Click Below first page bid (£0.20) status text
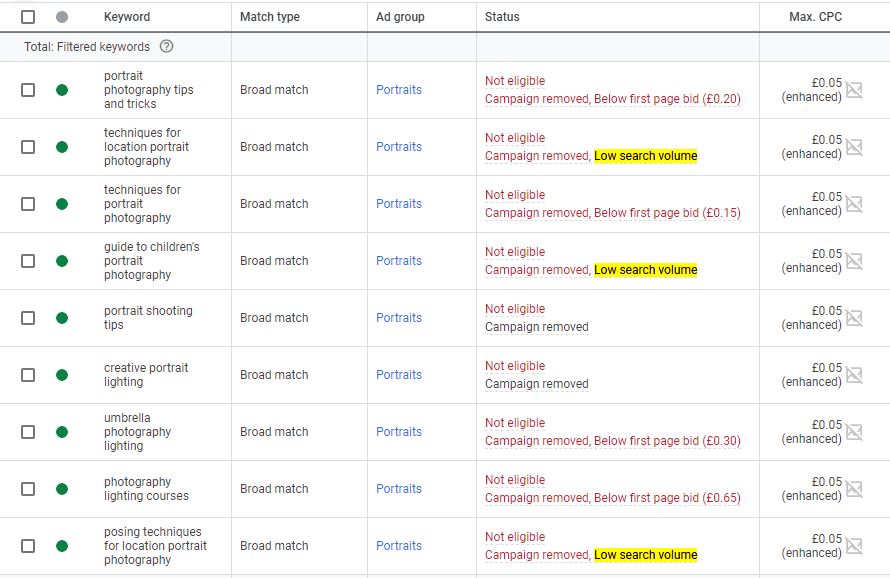The width and height of the screenshot is (890, 578). point(667,99)
